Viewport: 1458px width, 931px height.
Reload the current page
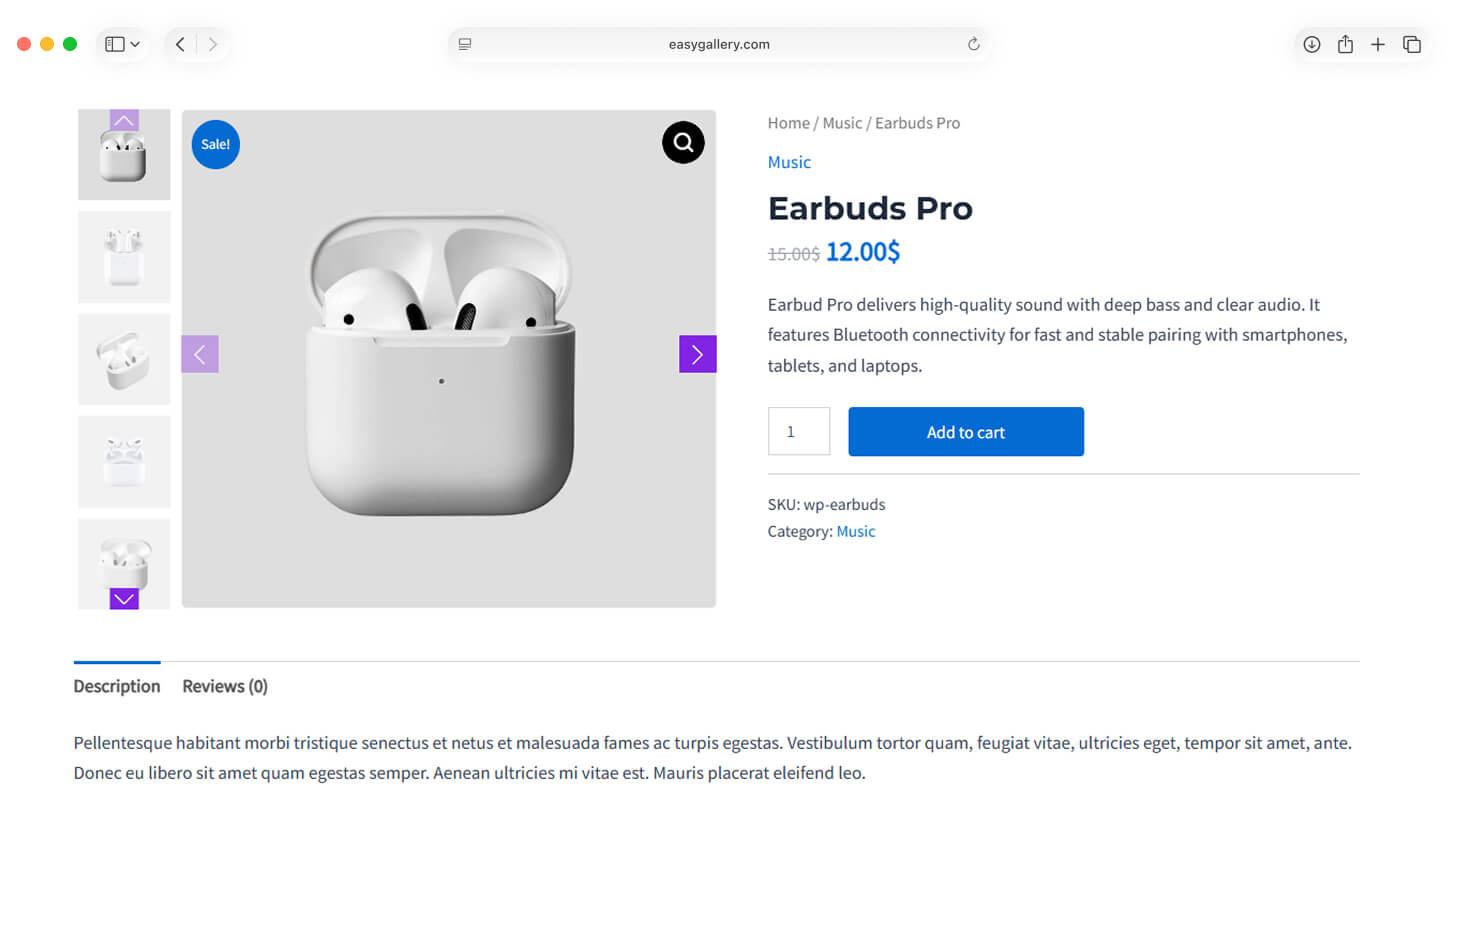point(973,44)
